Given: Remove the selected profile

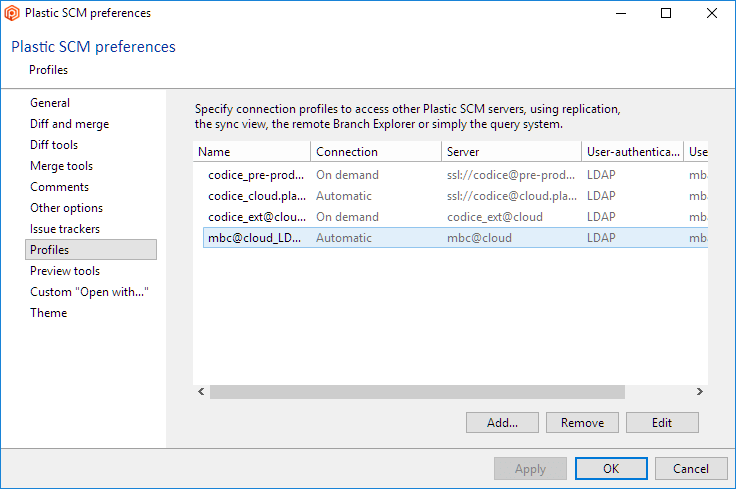Looking at the screenshot, I should (x=582, y=422).
